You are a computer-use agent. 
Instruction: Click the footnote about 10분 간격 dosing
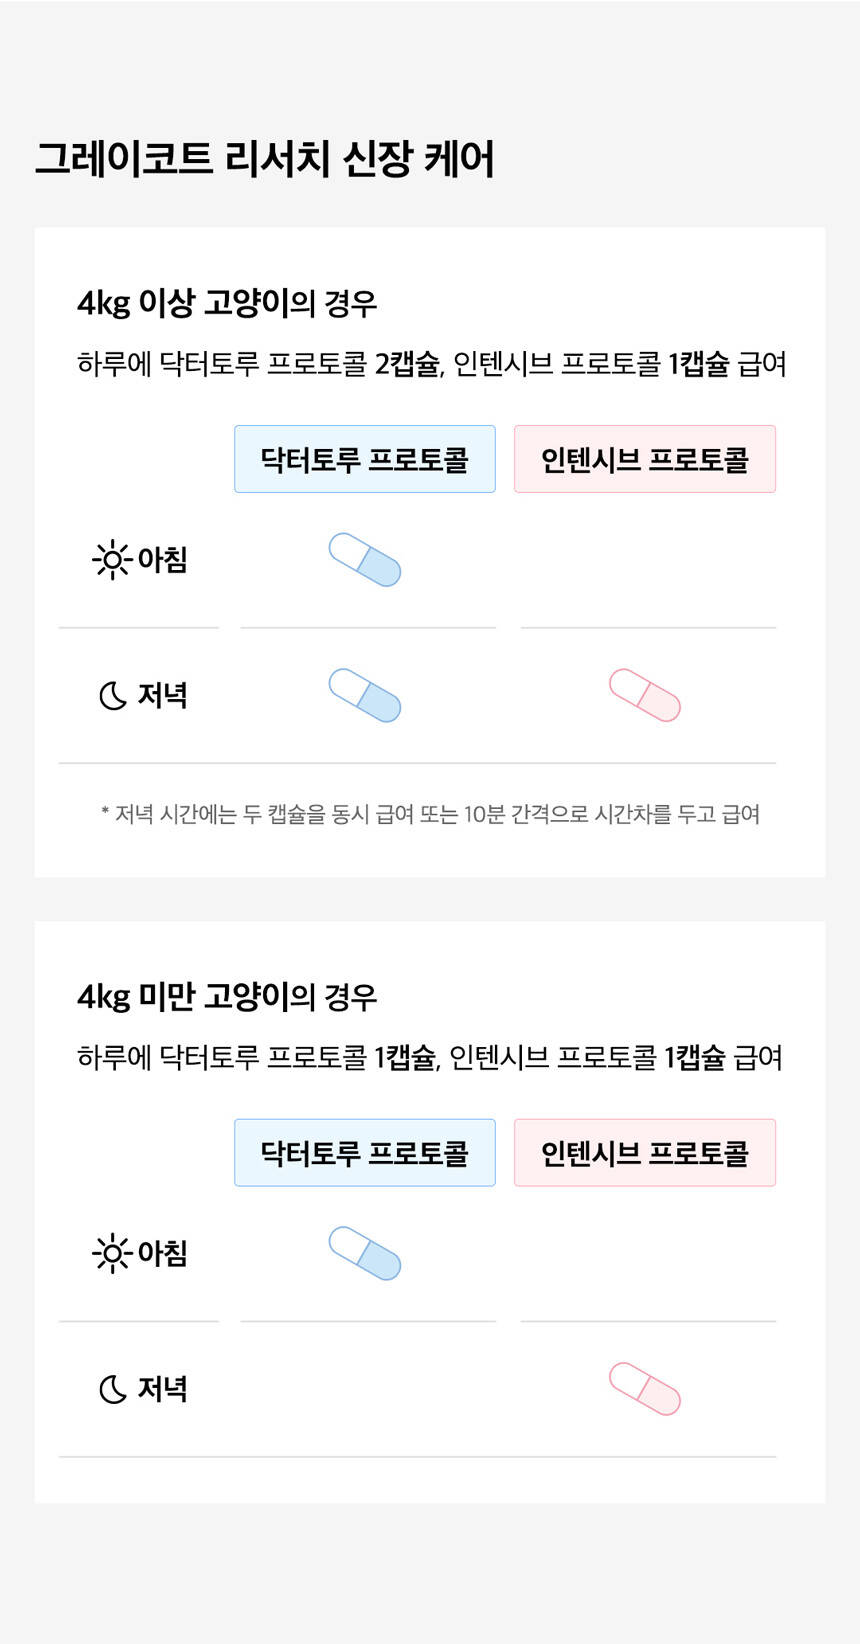pyautogui.click(x=430, y=815)
